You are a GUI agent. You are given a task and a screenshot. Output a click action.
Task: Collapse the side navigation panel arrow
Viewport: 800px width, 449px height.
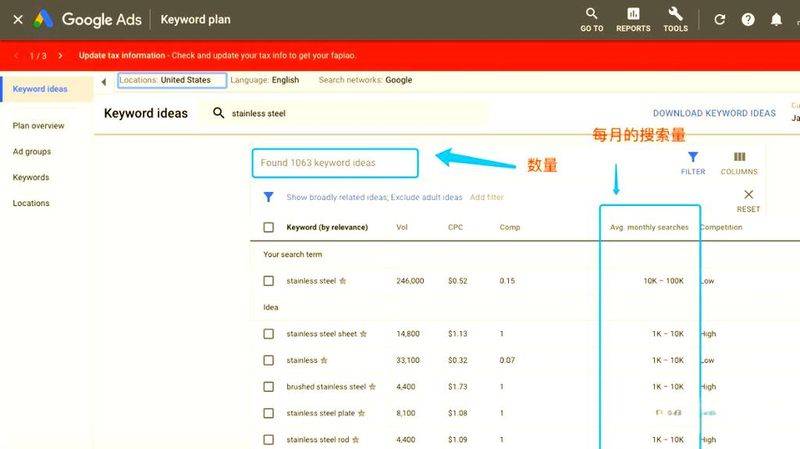tap(104, 82)
